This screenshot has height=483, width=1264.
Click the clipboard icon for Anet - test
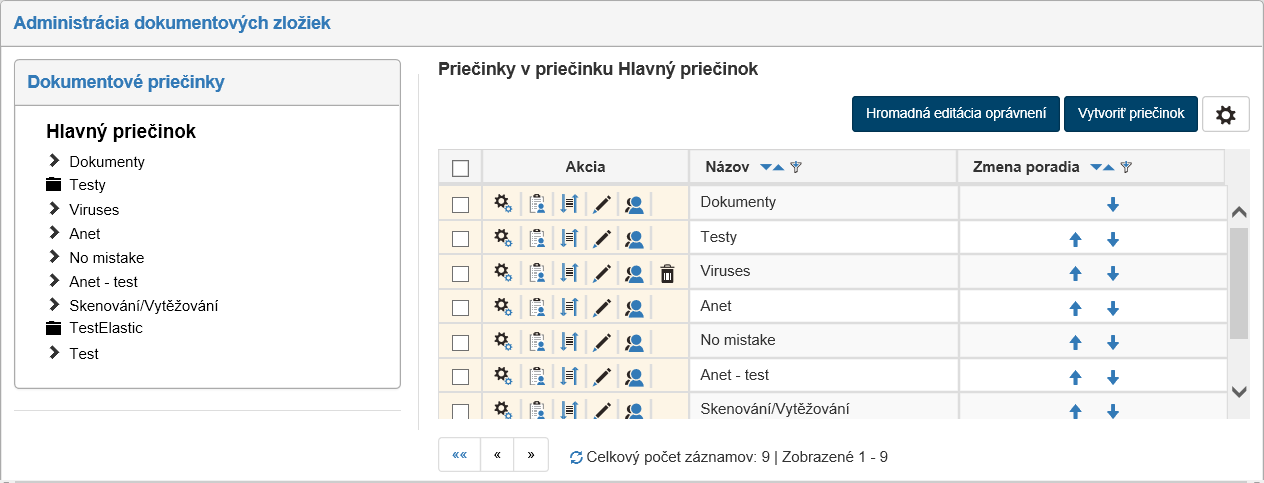[537, 377]
